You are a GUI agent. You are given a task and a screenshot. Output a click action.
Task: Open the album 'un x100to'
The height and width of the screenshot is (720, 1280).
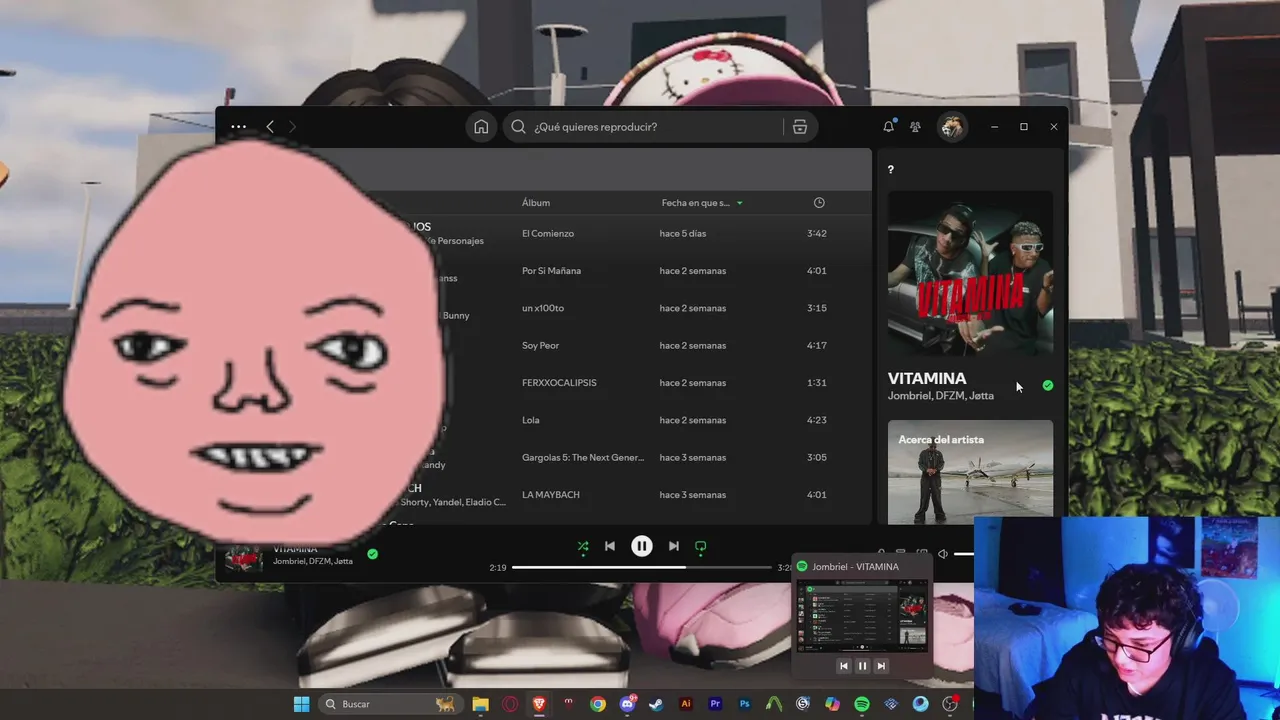[x=543, y=308]
